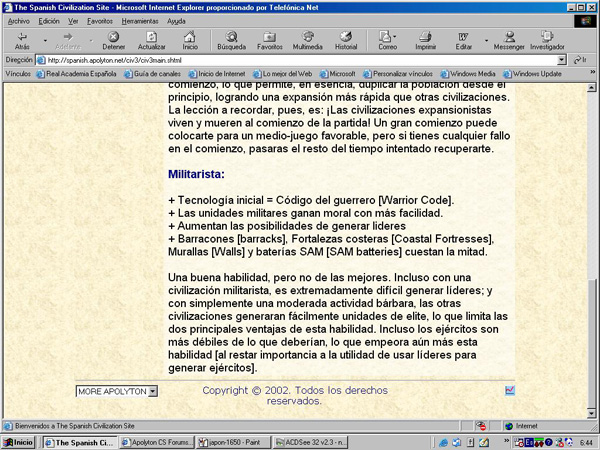The image size is (600, 450).
Task: Open the Archivo menu
Action: 18,20
